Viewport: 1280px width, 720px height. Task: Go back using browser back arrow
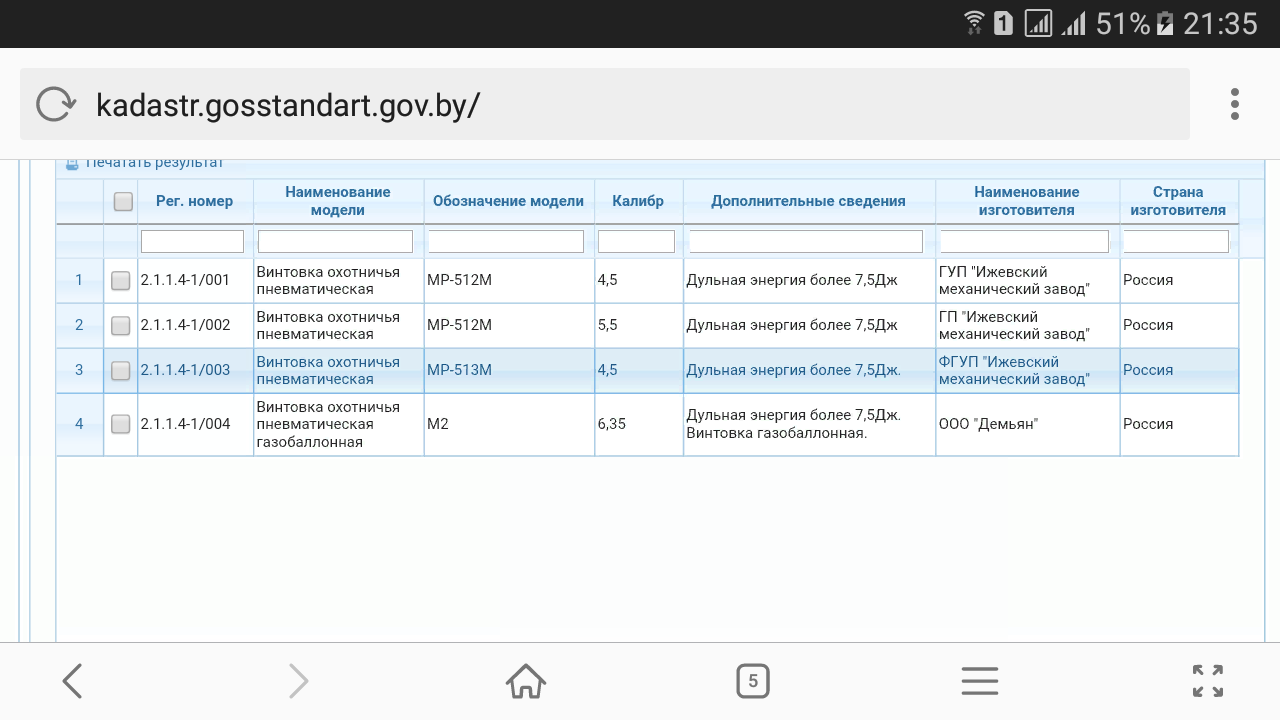72,681
